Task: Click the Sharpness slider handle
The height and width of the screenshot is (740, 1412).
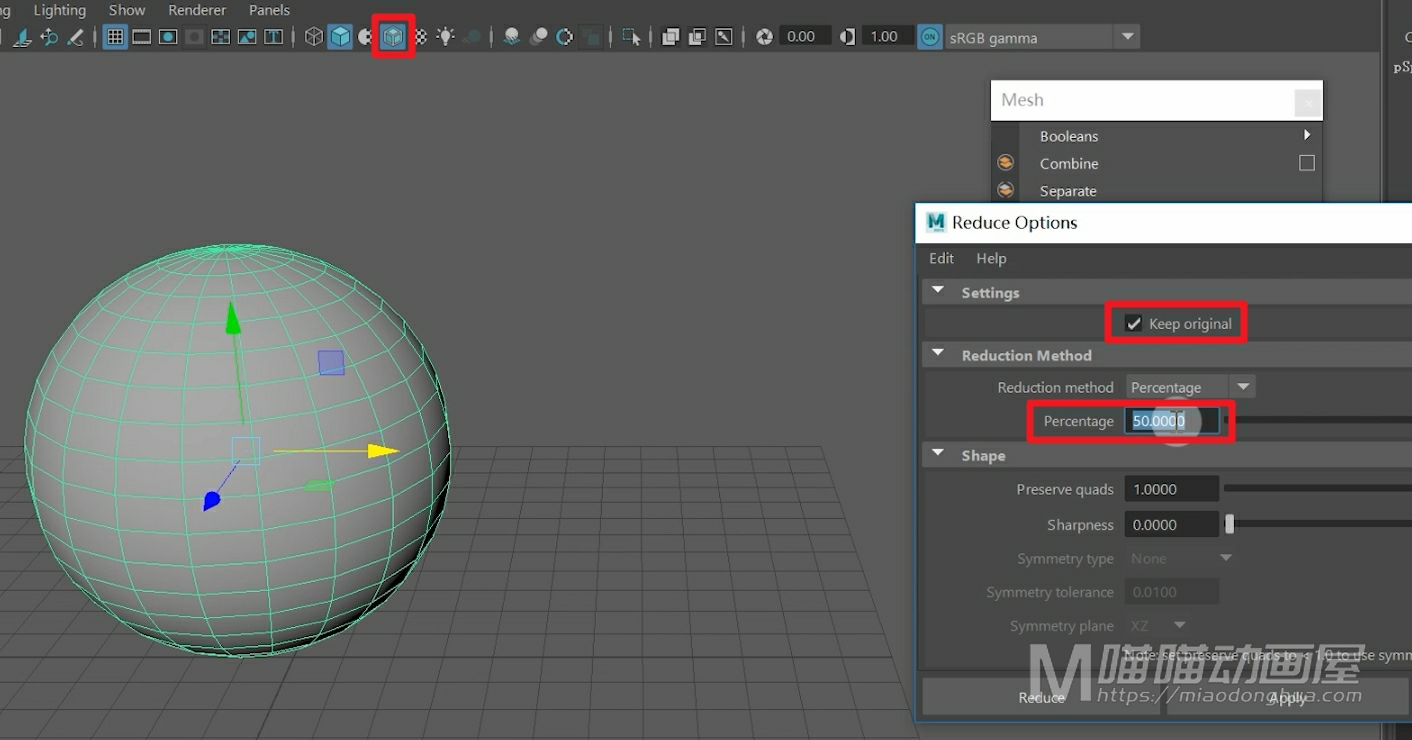Action: point(1229,525)
